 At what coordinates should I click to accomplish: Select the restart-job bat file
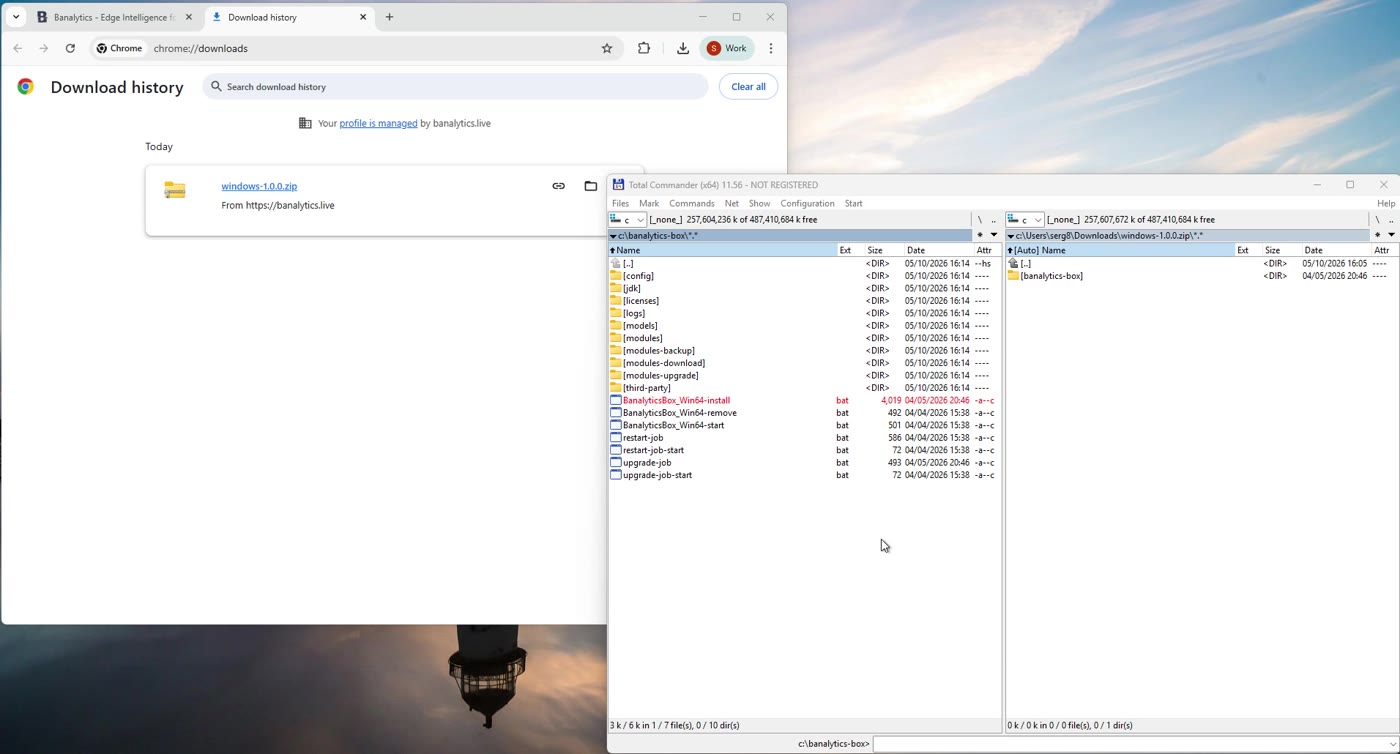pyautogui.click(x=642, y=438)
